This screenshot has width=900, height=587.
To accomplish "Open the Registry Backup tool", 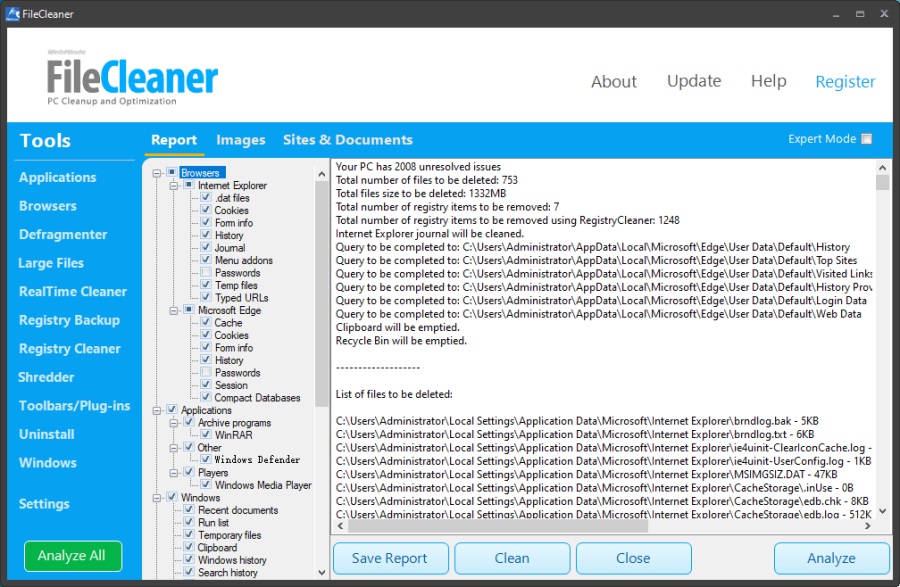I will click(x=69, y=320).
